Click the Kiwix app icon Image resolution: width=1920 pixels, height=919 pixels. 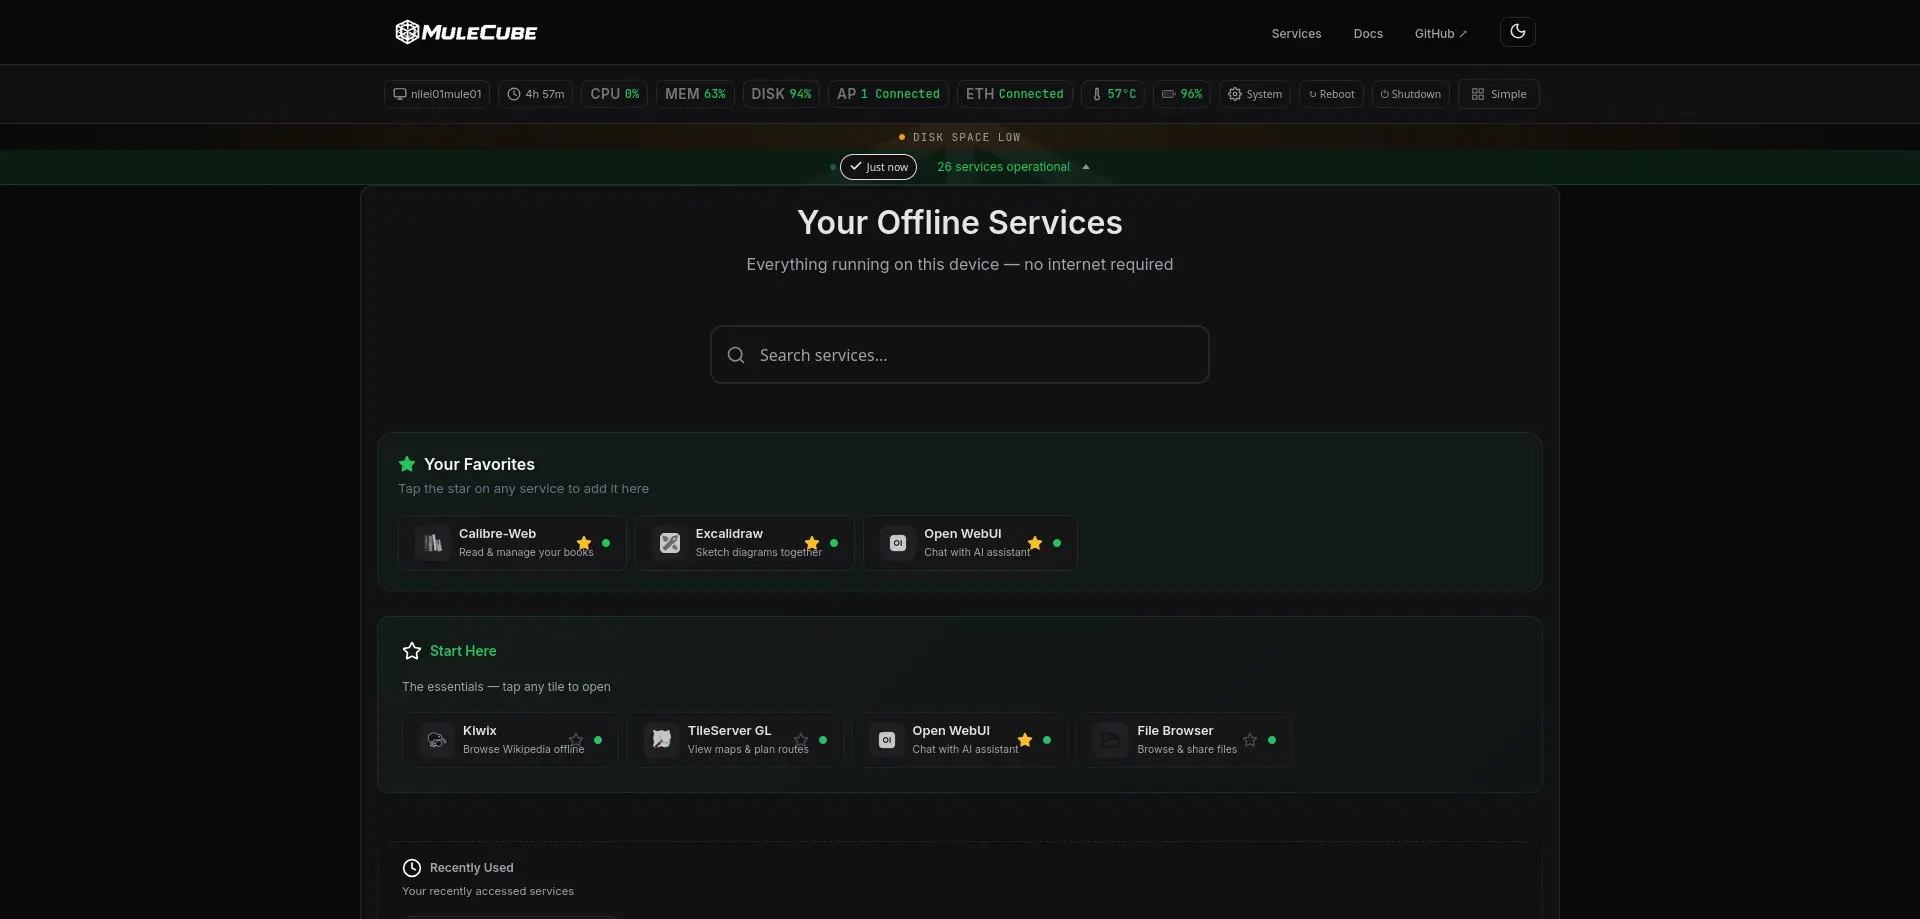point(437,740)
